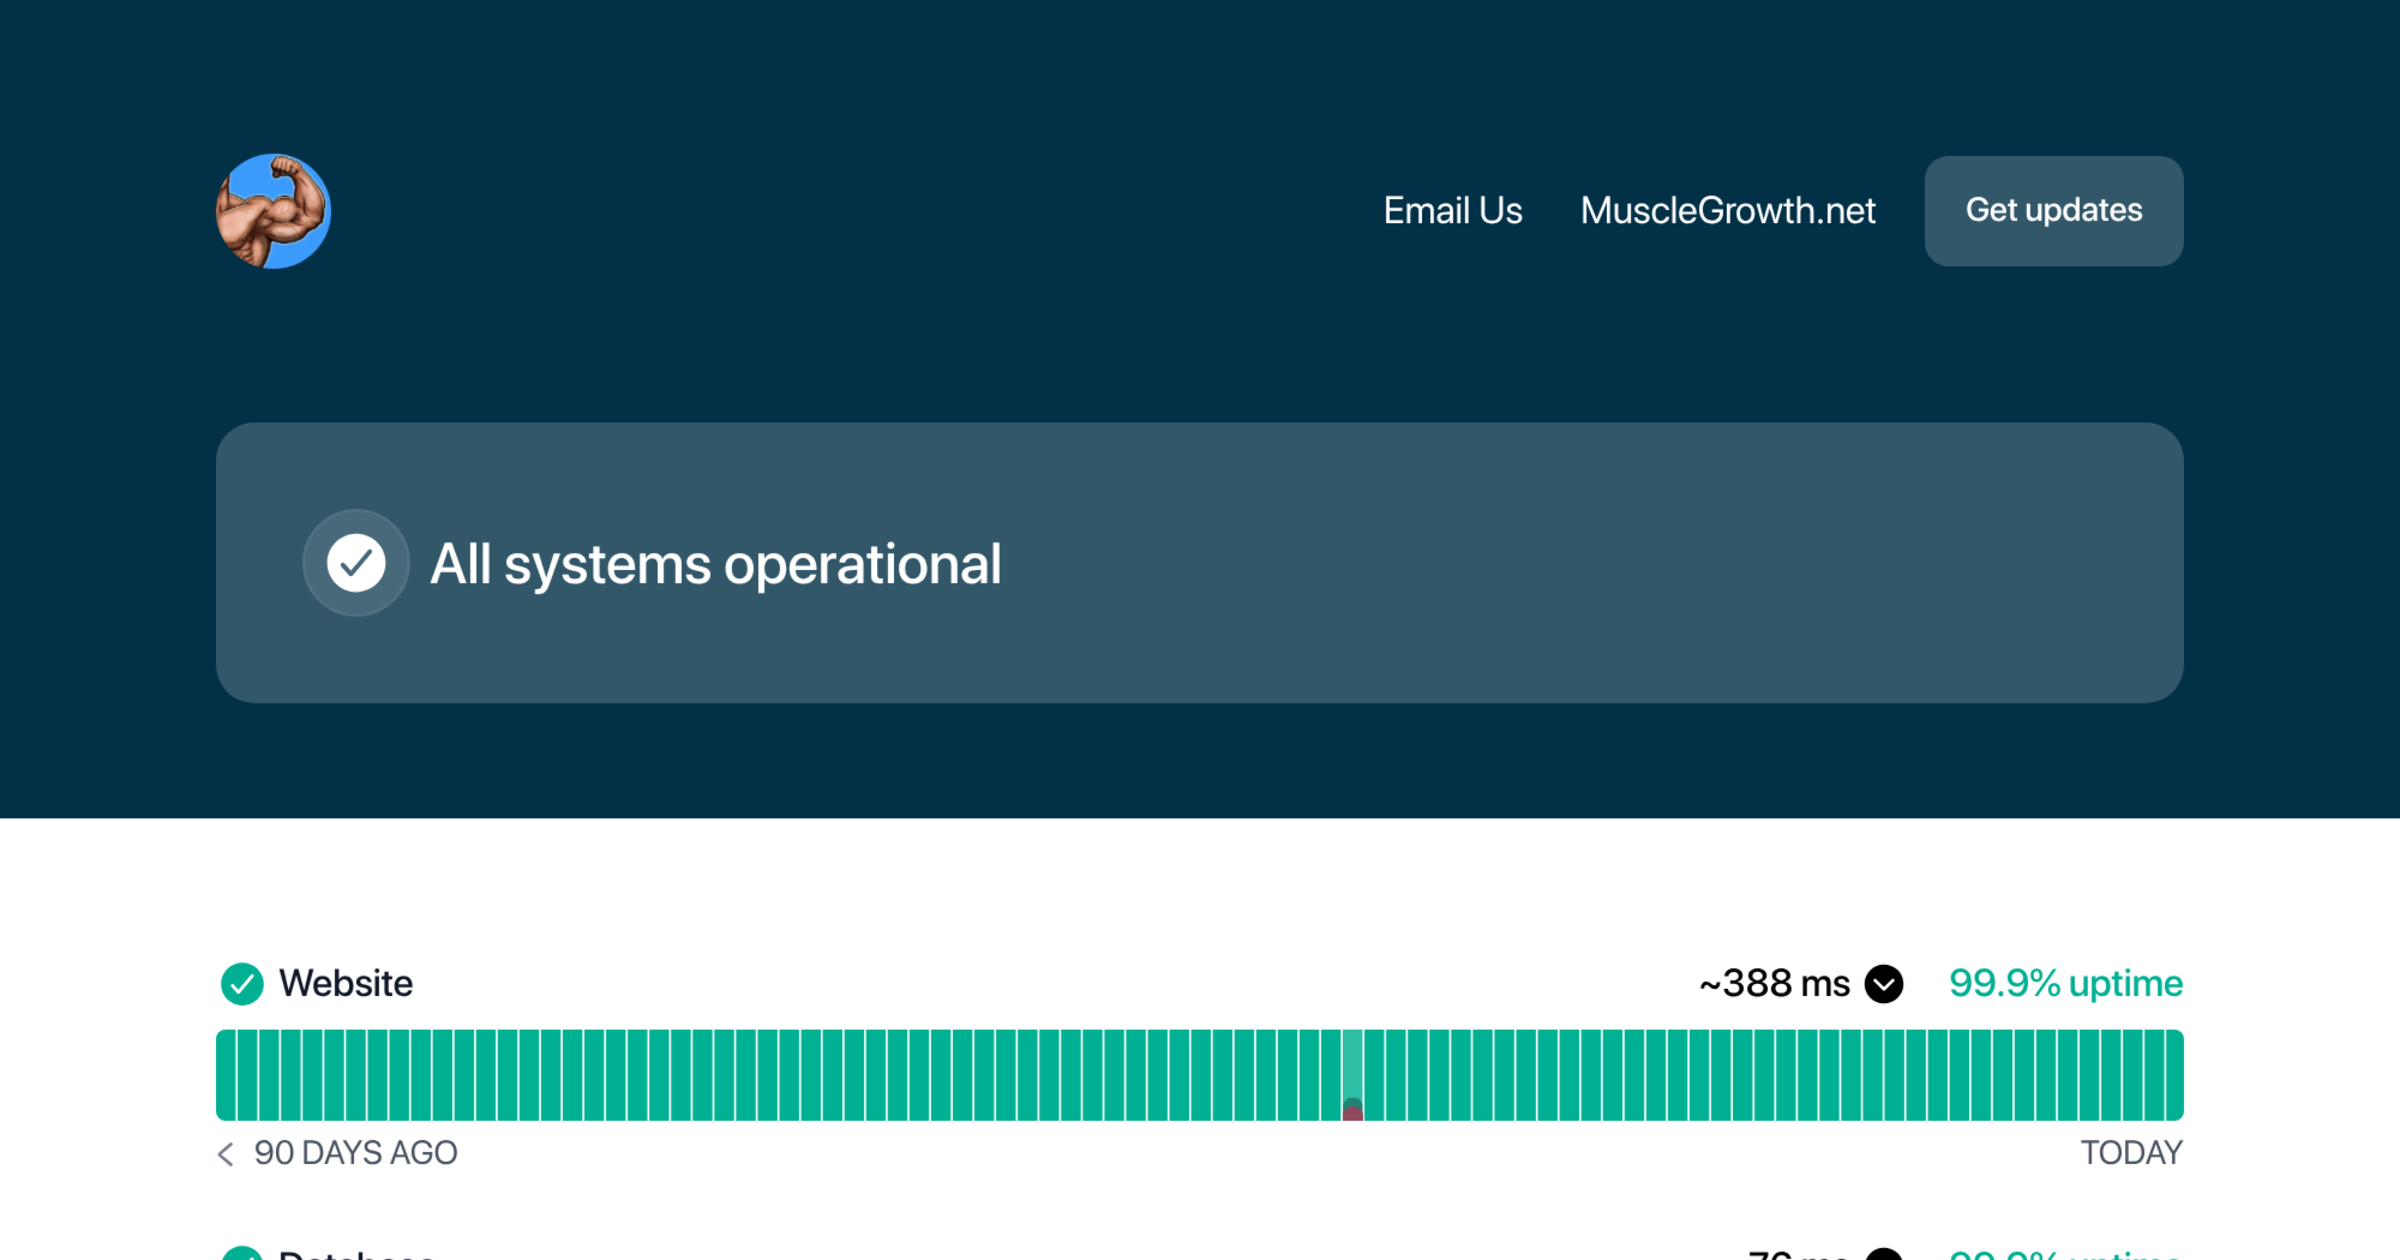Click the black chevron circle next to ~388 ms
Screen dimensions: 2400x1260
tap(1884, 984)
